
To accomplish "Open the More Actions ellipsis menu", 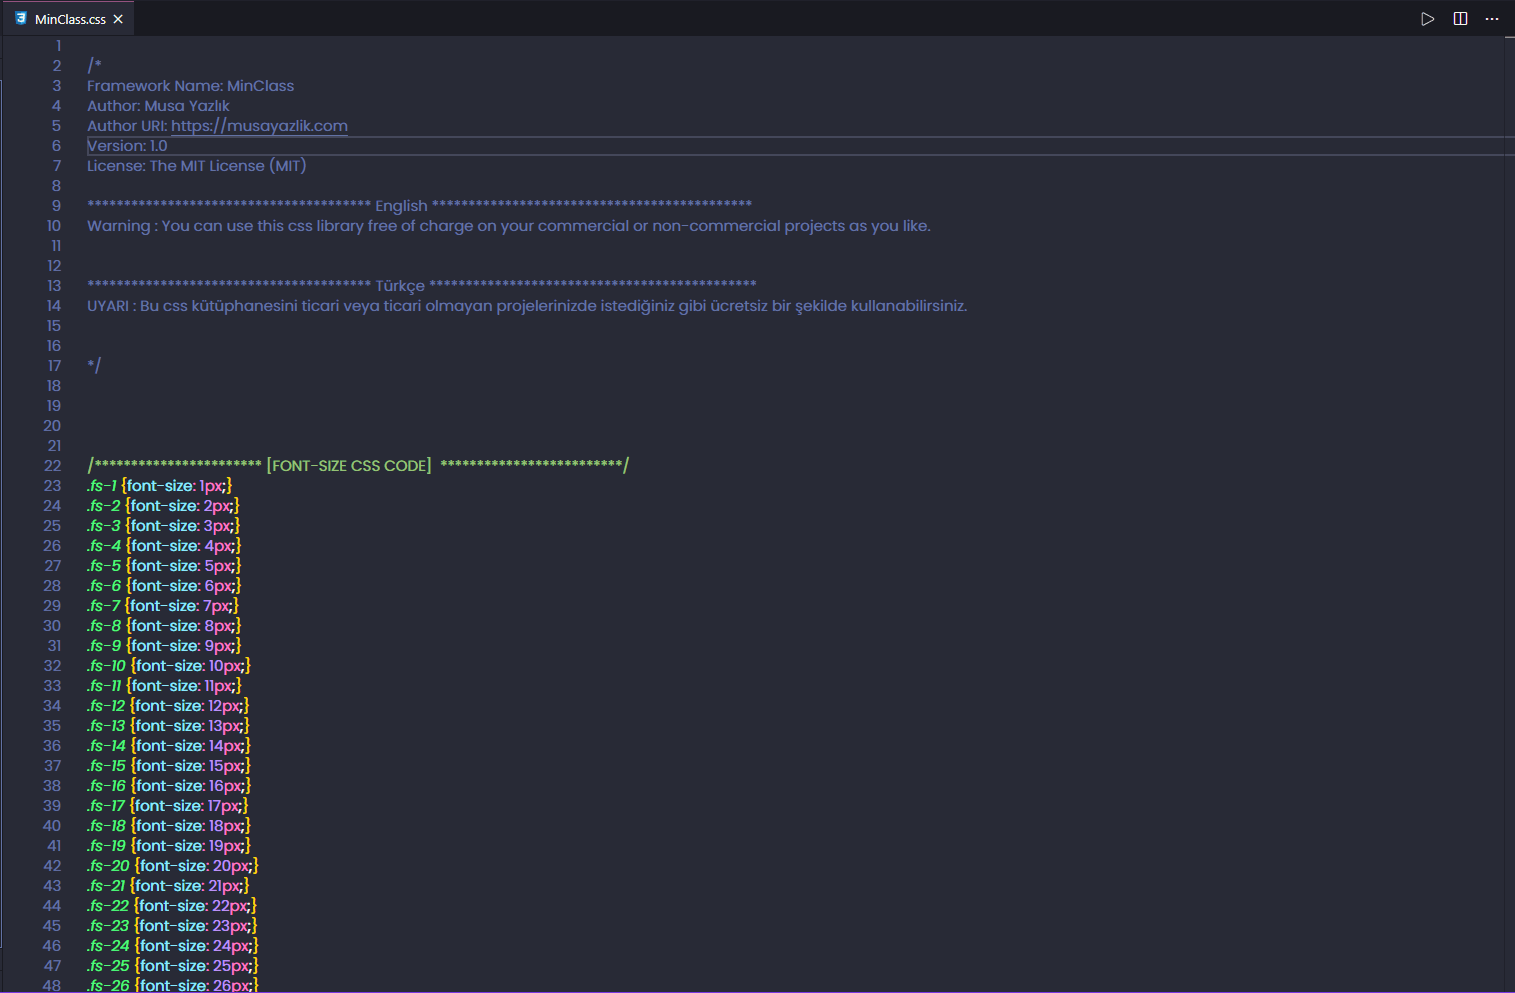I will pos(1492,19).
